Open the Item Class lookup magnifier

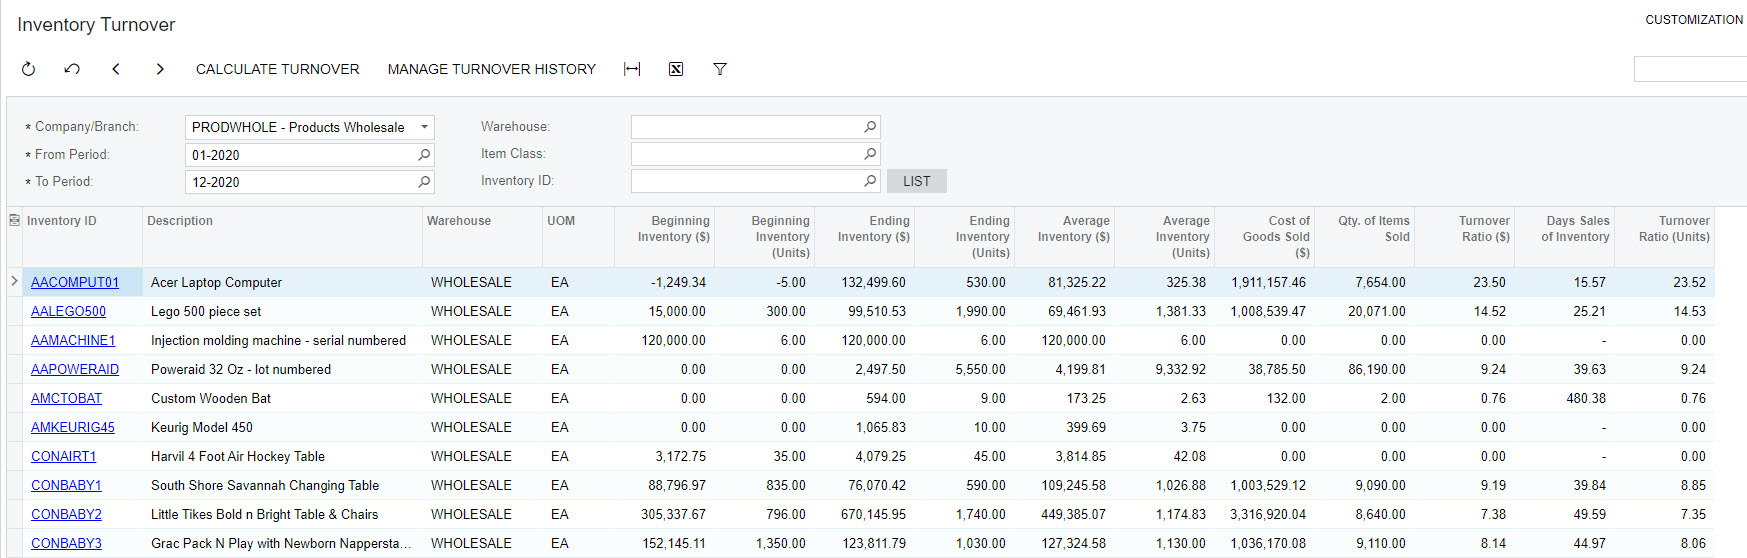(x=870, y=154)
